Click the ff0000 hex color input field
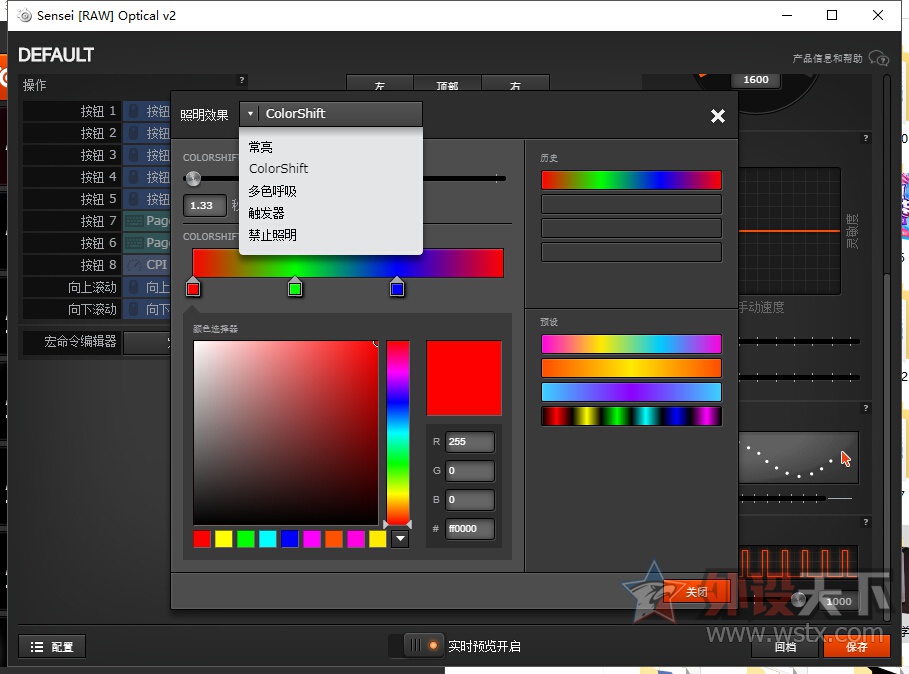 pyautogui.click(x=468, y=529)
